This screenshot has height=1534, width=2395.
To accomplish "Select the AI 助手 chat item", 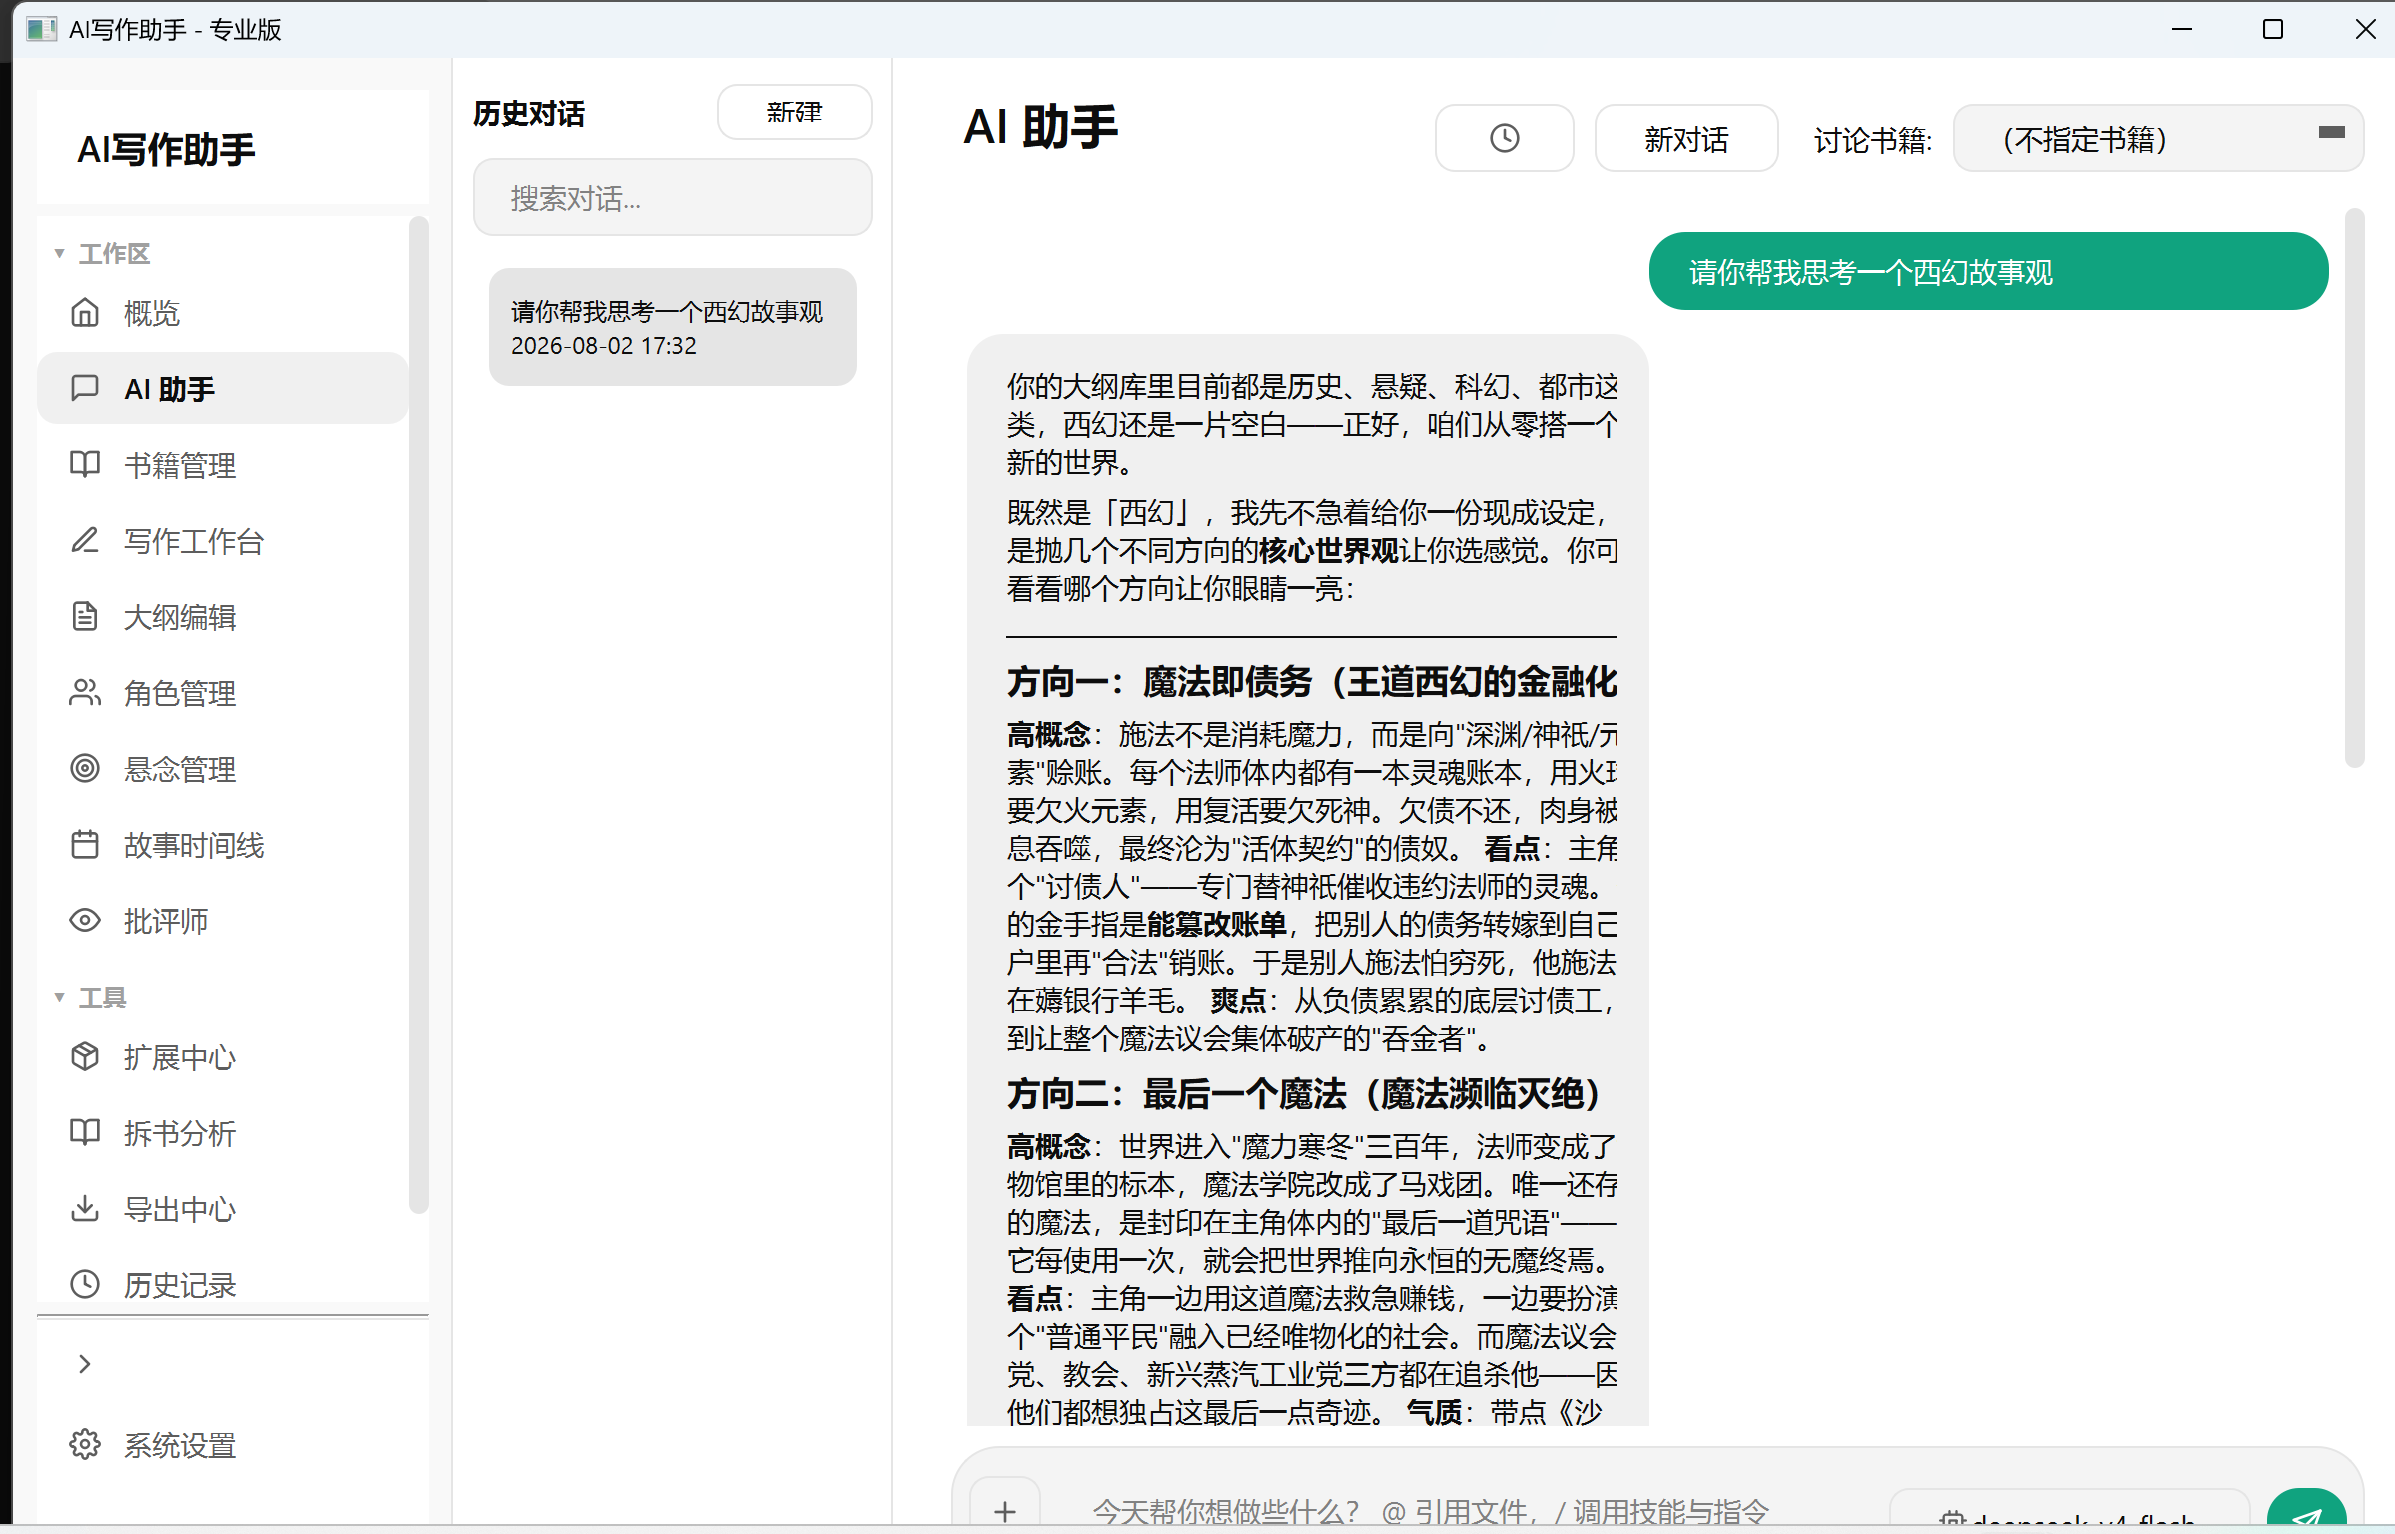I will [222, 389].
